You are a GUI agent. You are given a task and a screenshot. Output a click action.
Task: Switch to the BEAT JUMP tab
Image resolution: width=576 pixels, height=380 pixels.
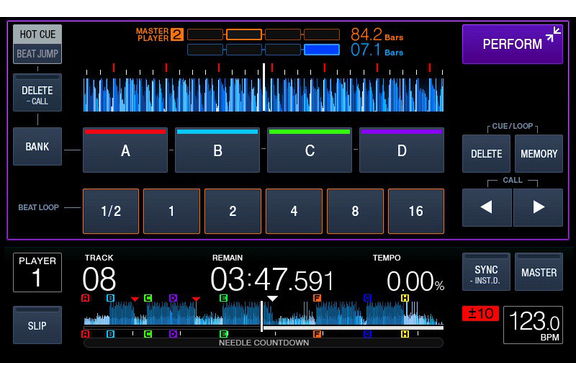pyautogui.click(x=37, y=54)
